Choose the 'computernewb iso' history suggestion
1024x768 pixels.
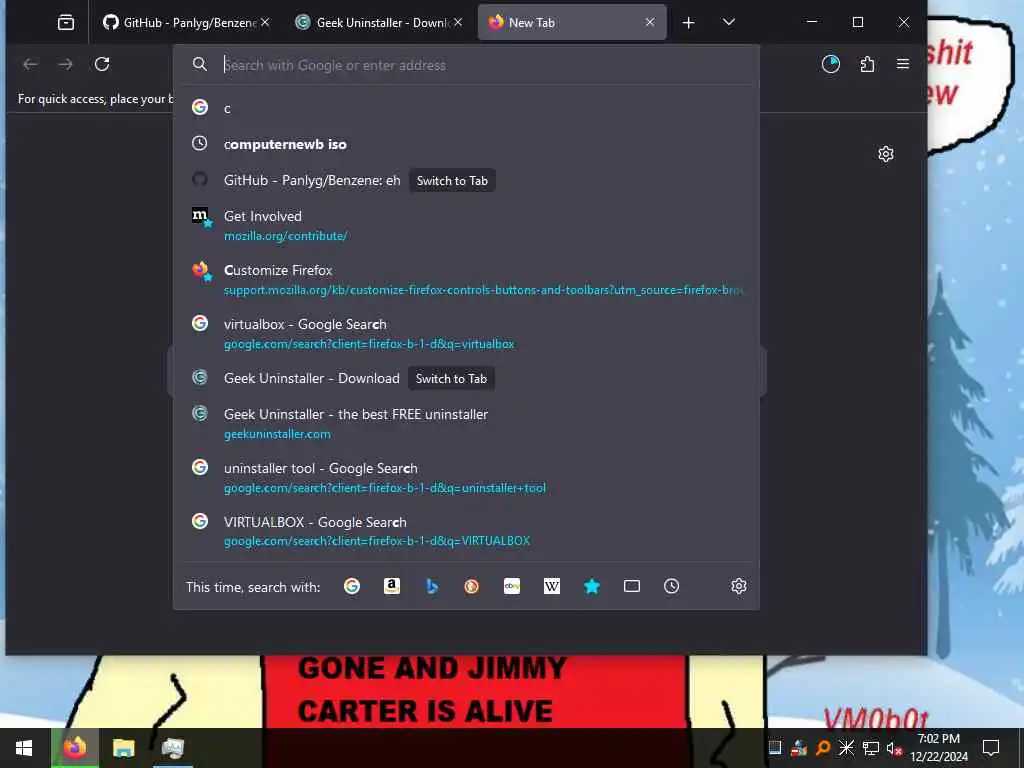[x=466, y=144]
